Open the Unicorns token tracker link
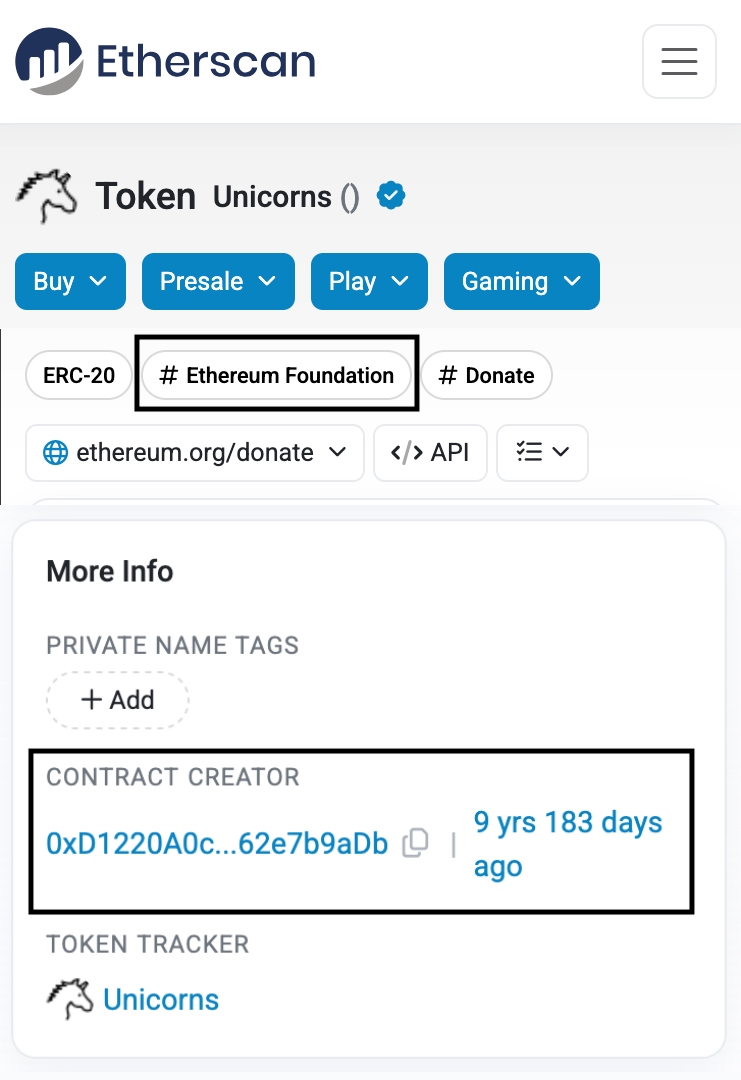 pos(161,998)
